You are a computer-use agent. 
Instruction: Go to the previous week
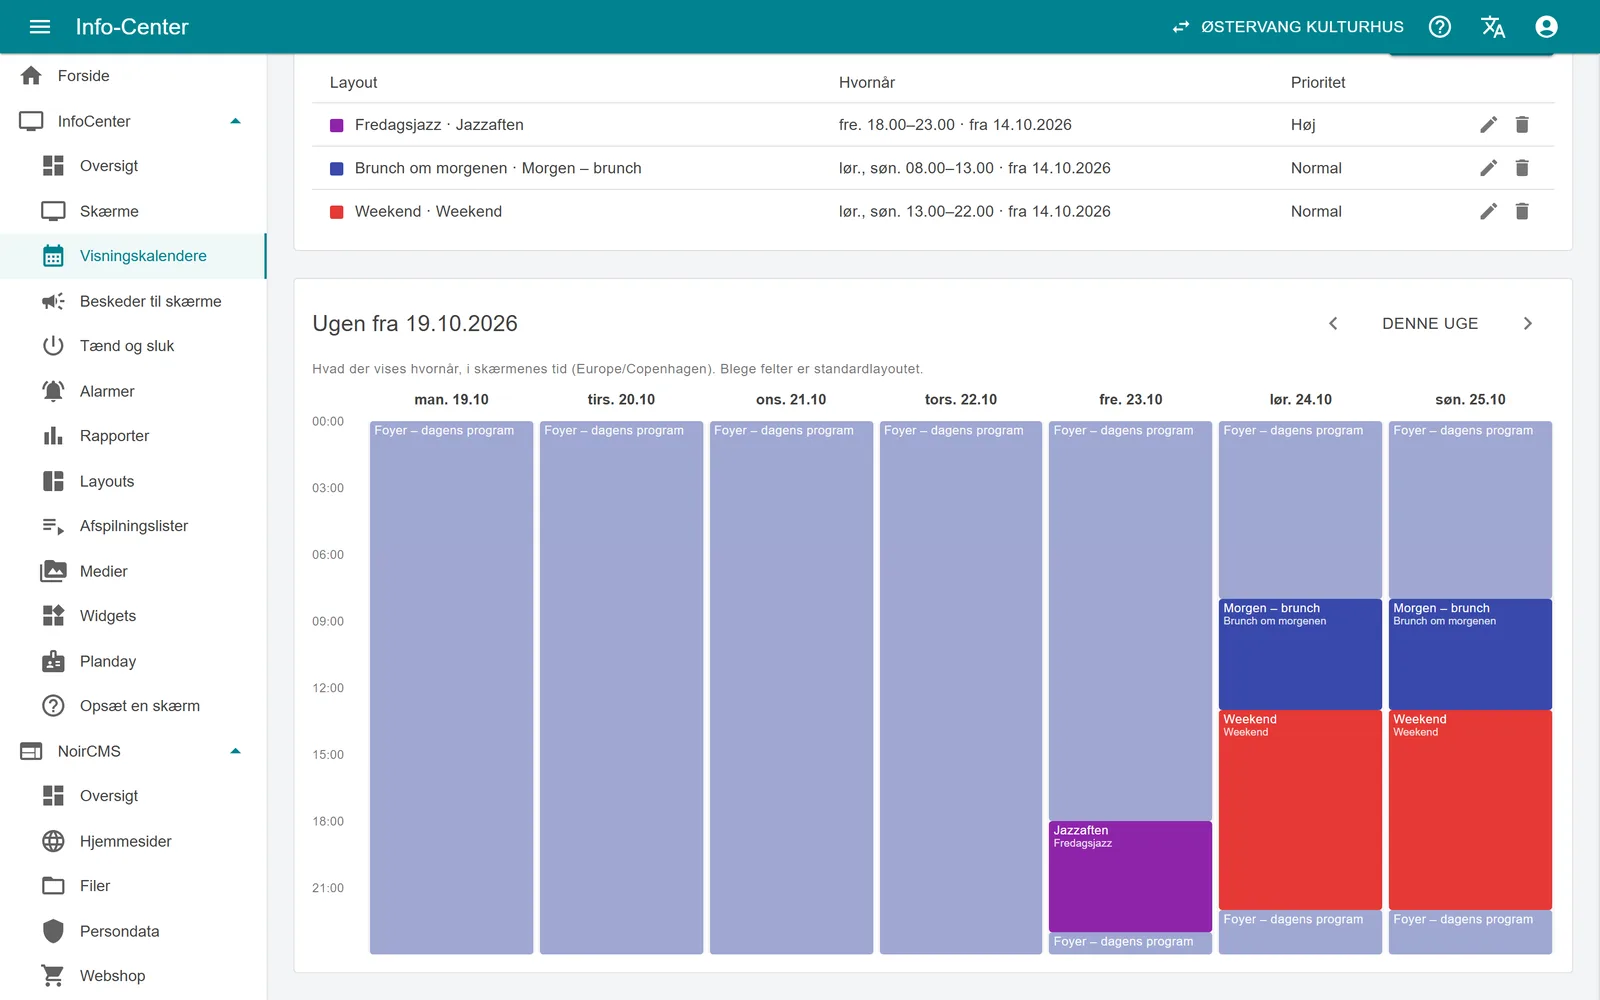(1333, 323)
